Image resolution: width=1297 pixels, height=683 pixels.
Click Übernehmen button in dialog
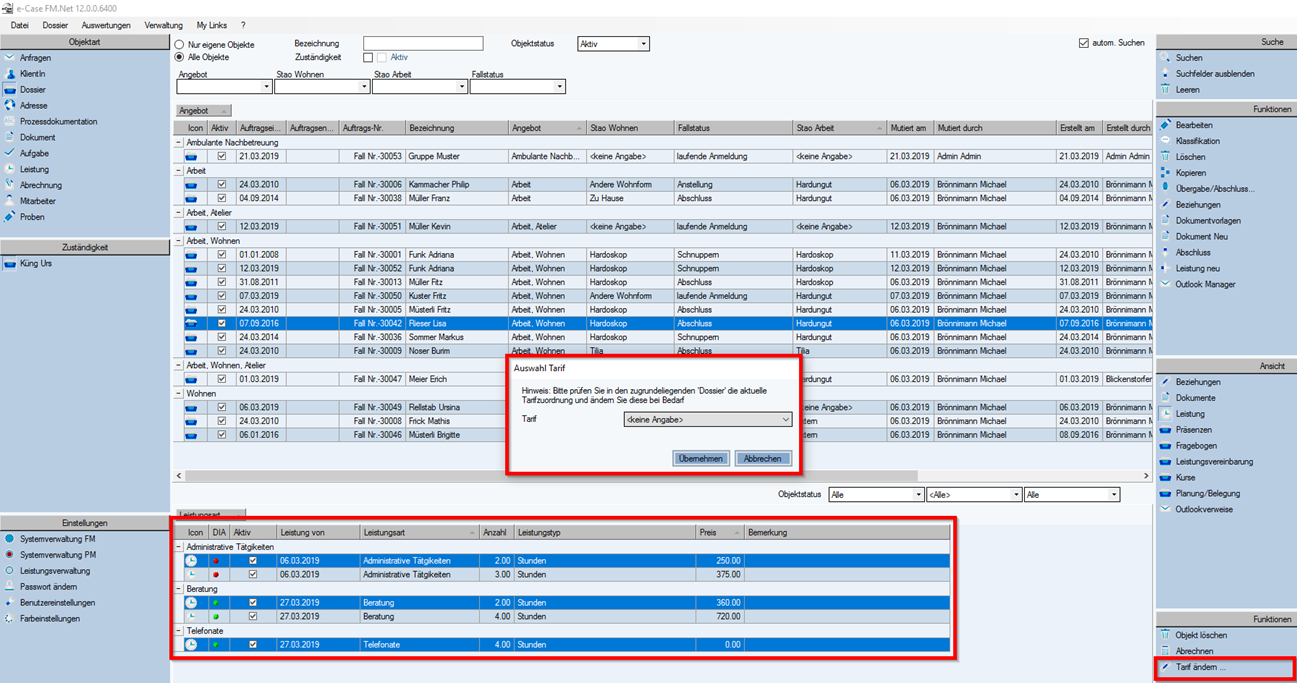pyautogui.click(x=701, y=459)
